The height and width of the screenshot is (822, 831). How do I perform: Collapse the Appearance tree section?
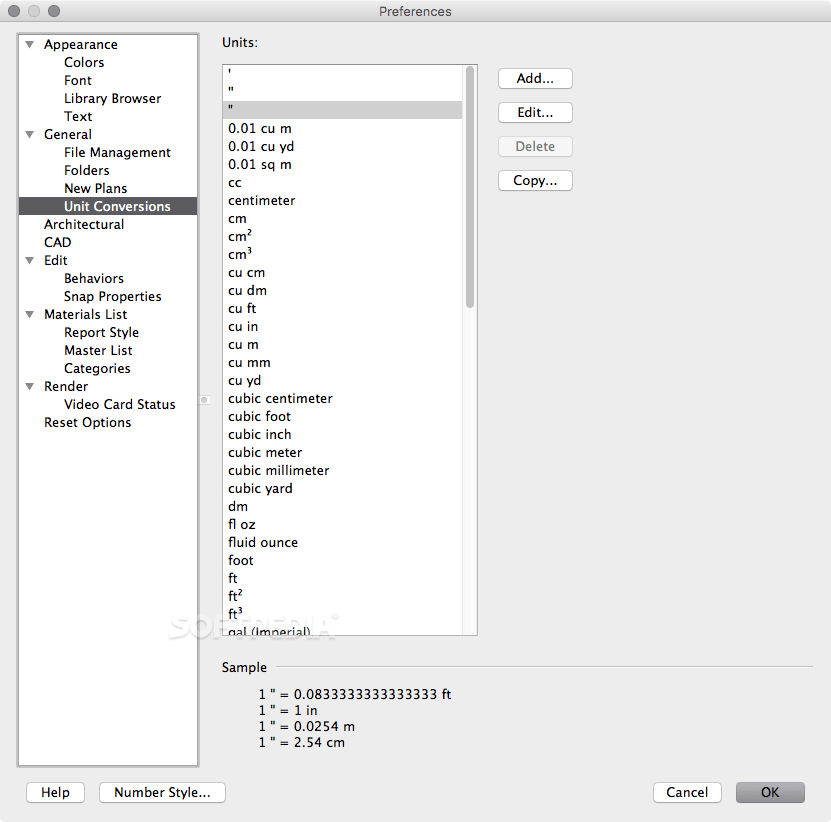click(30, 45)
